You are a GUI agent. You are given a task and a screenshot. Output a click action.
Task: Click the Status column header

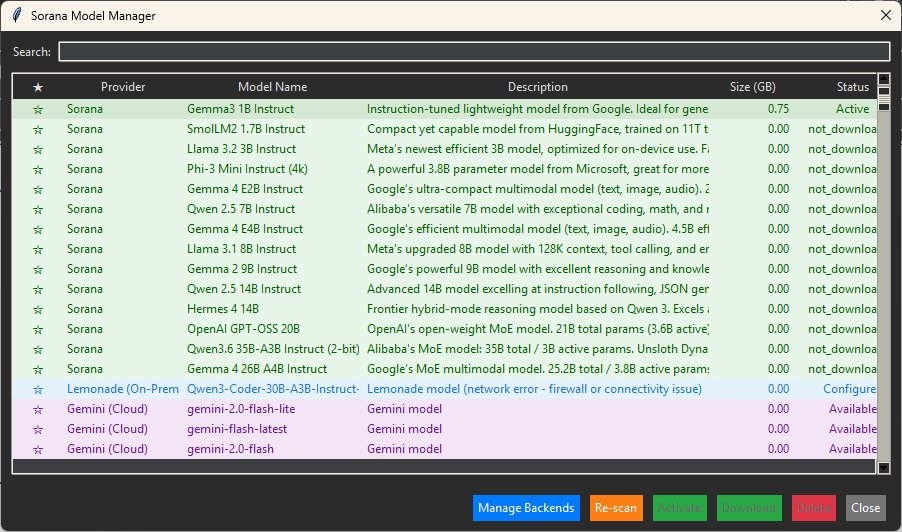point(853,87)
